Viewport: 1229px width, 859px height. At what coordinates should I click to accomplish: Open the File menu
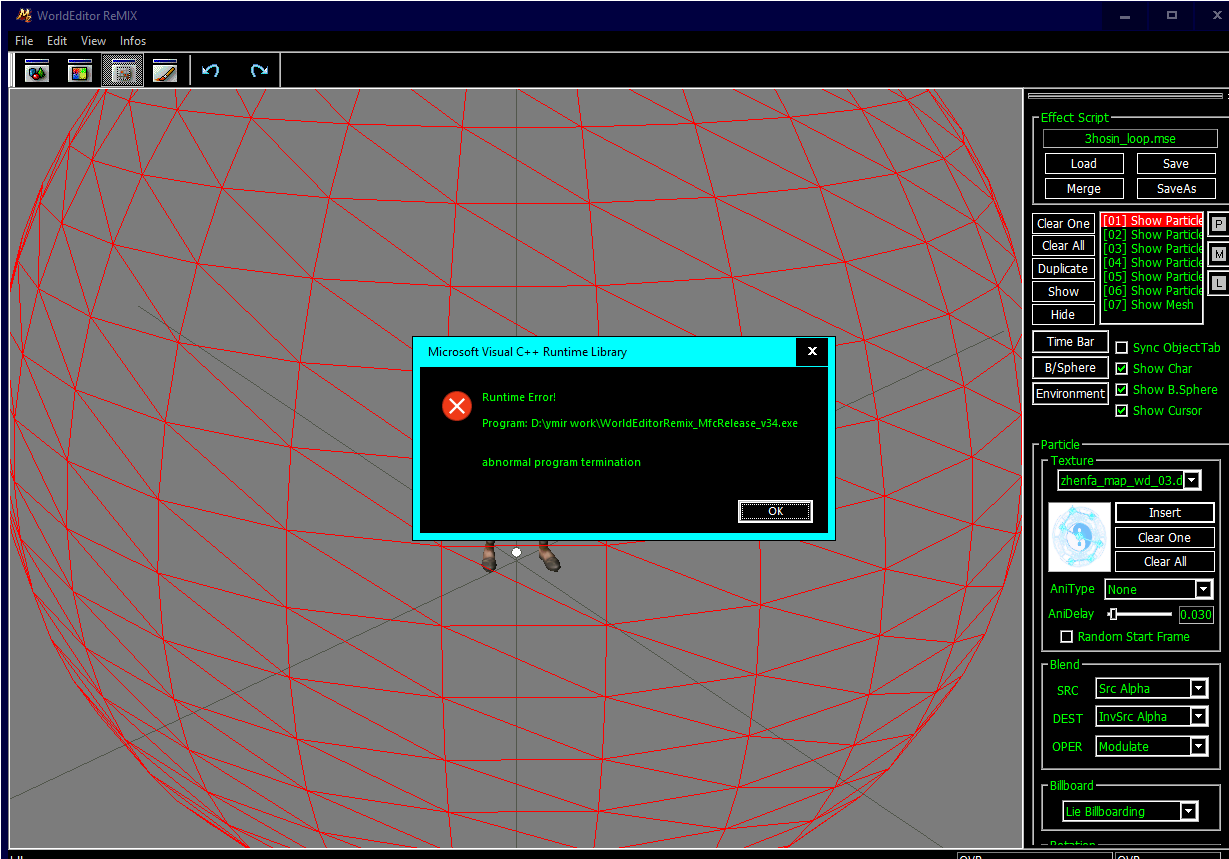24,41
